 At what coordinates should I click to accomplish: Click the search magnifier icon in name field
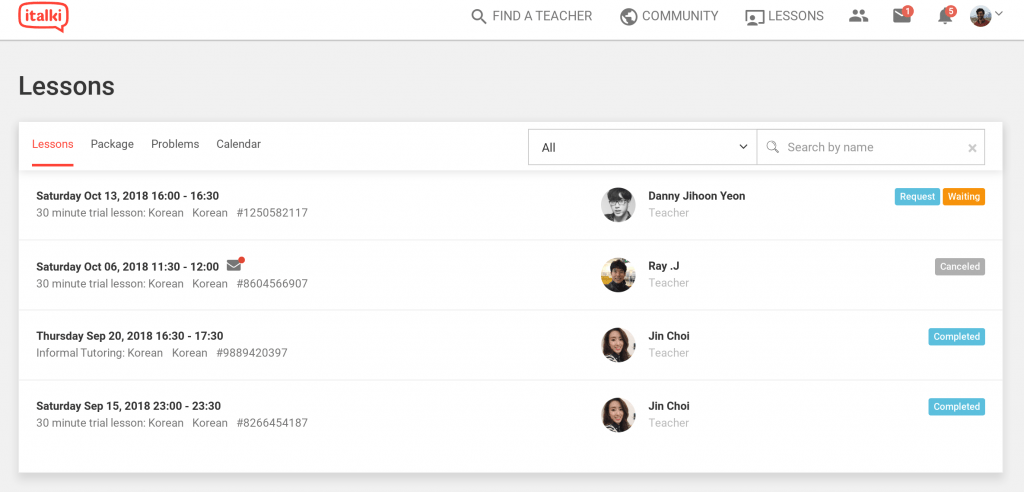tap(773, 147)
